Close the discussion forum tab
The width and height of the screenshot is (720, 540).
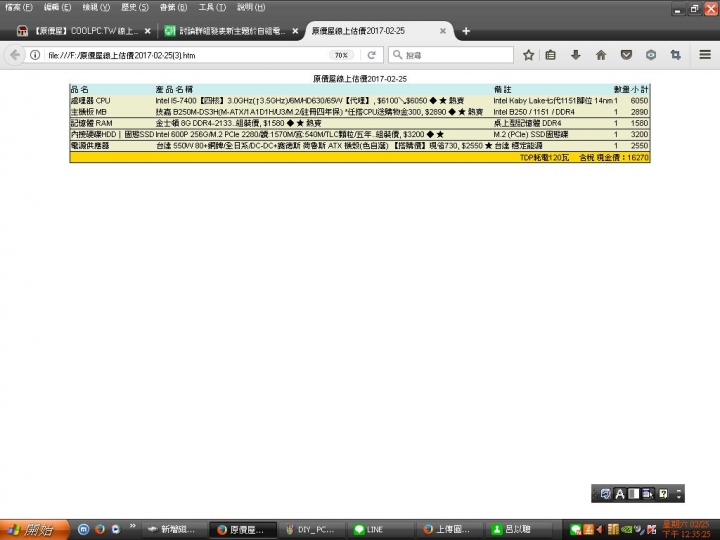(295, 31)
